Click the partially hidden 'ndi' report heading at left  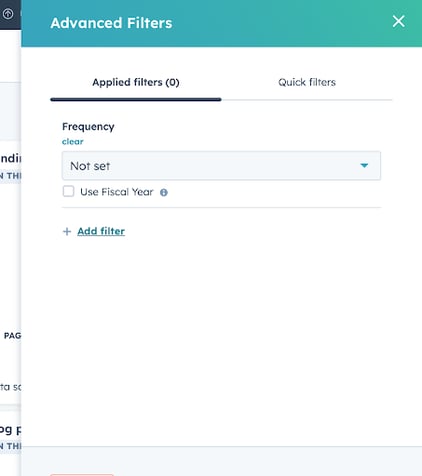tap(10, 158)
